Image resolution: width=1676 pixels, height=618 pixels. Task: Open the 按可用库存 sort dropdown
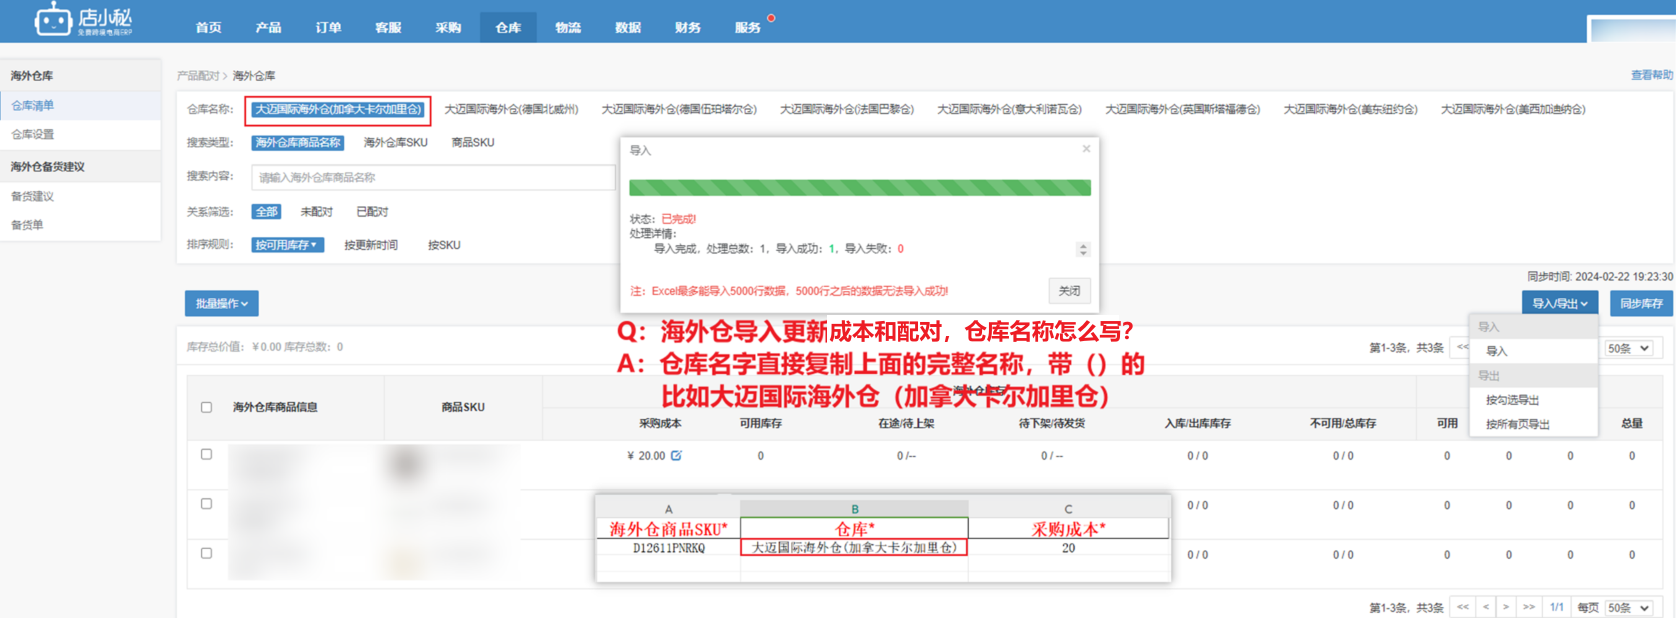pyautogui.click(x=287, y=245)
